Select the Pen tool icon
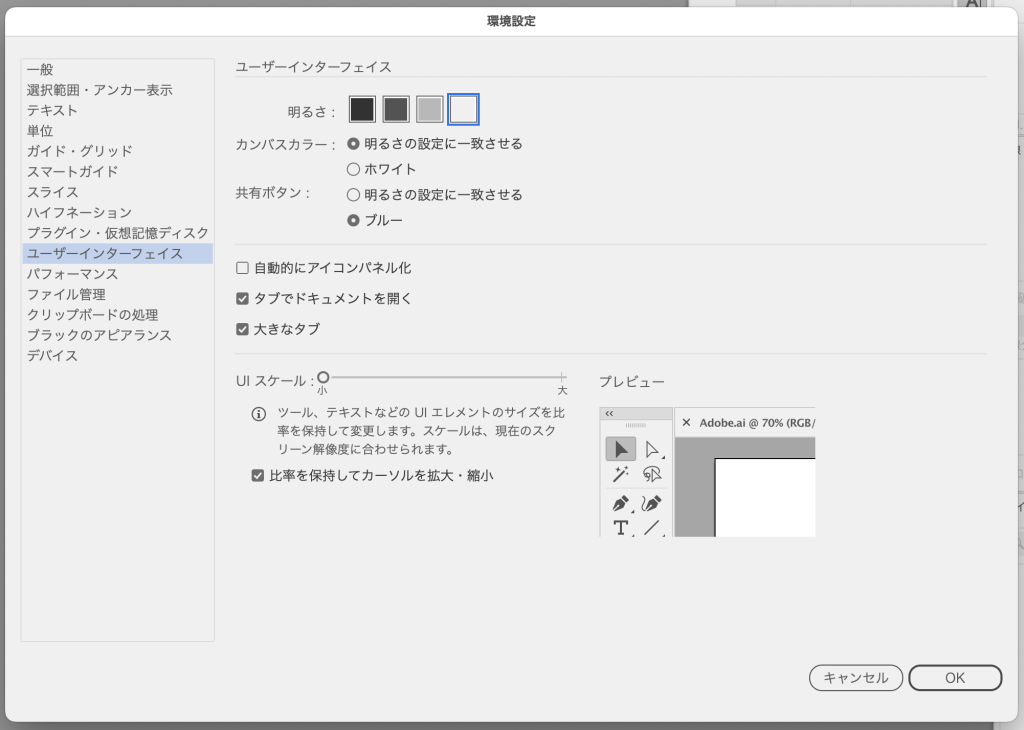The width and height of the screenshot is (1024, 730). coord(620,503)
